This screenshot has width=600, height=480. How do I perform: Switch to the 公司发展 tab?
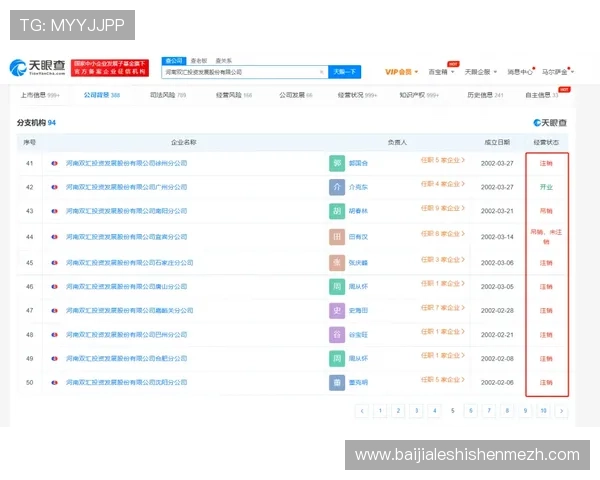pyautogui.click(x=296, y=95)
